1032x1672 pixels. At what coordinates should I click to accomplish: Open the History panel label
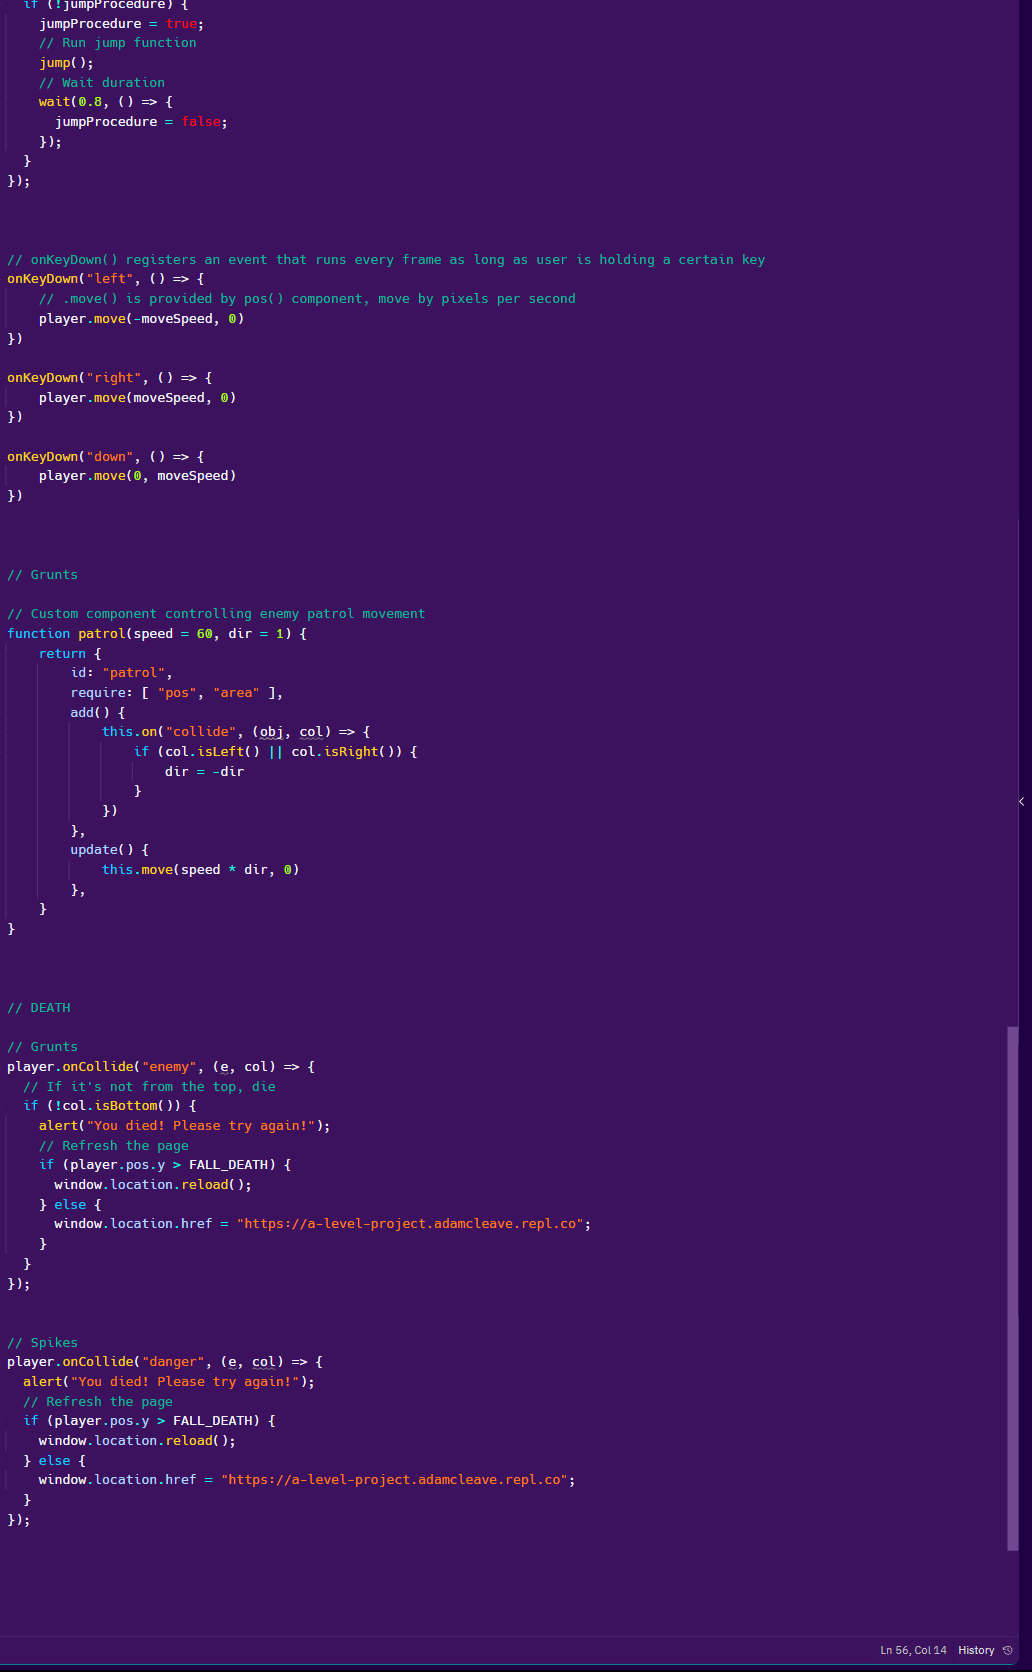point(975,1650)
